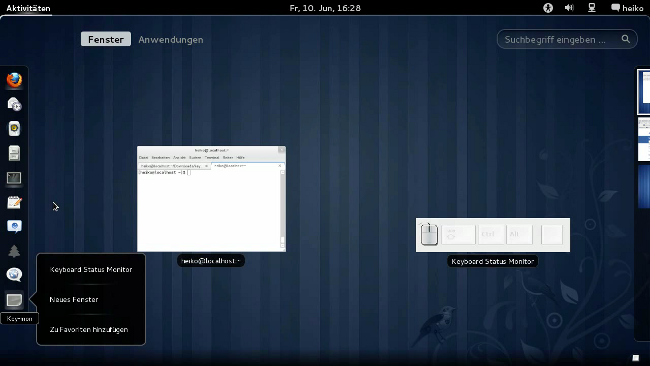Viewport: 650px width, 366px height.
Task: Click the Keyboard Status Monitor caption under its window
Action: (x=492, y=262)
